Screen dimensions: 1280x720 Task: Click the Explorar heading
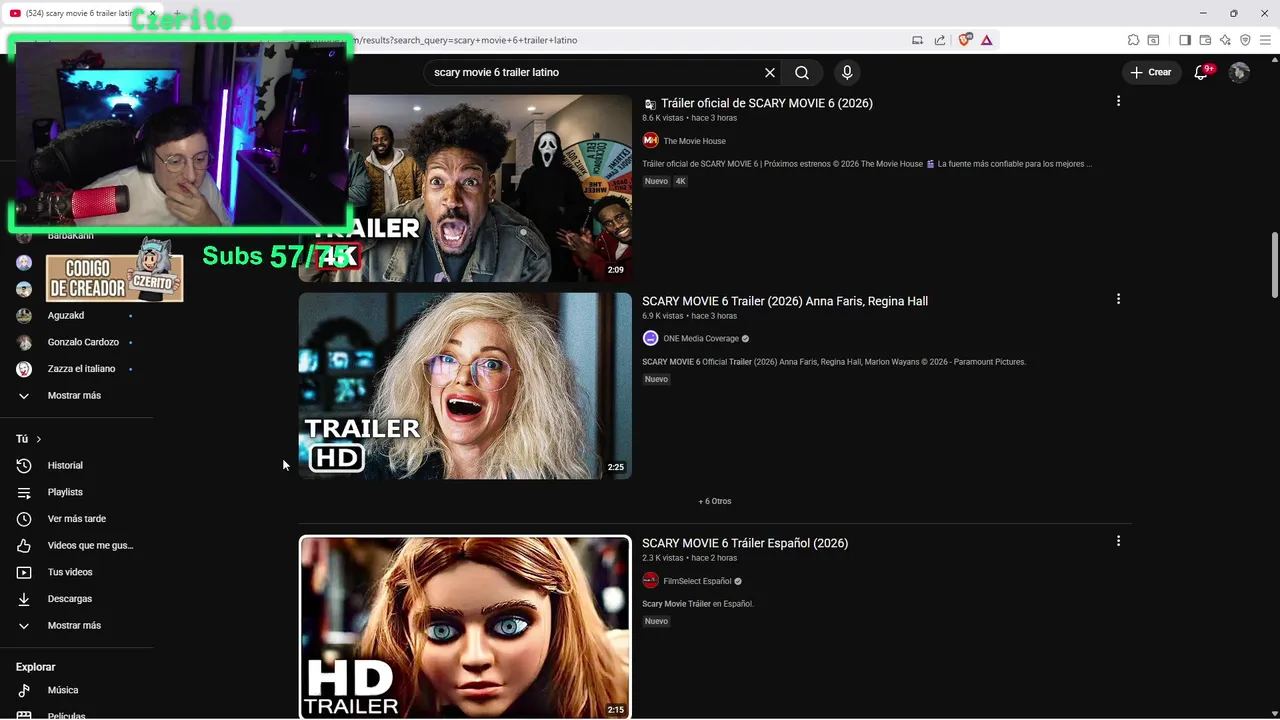point(35,667)
